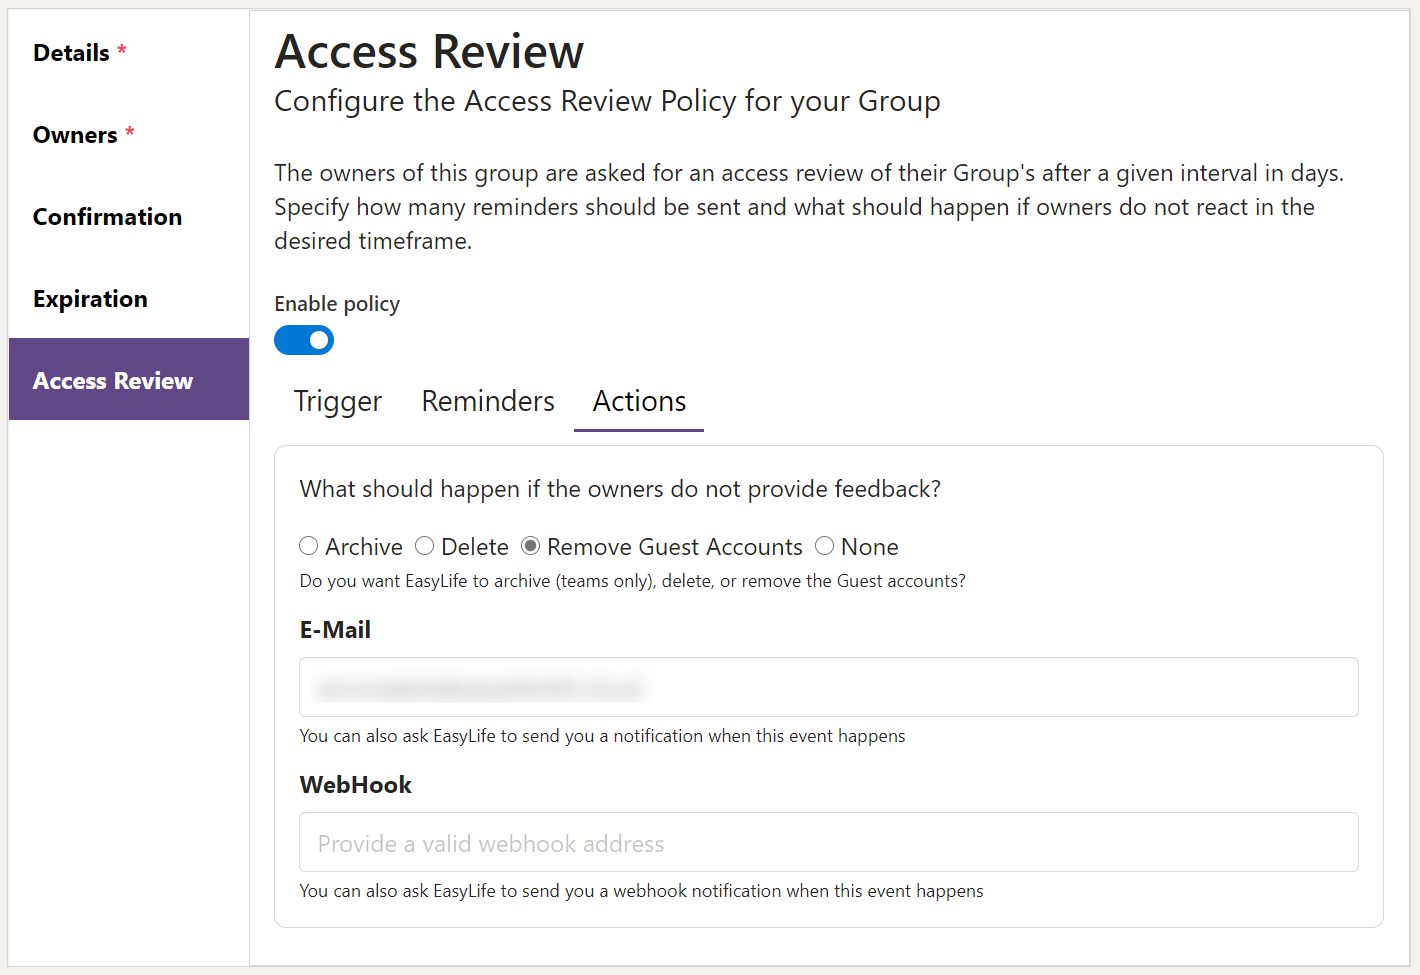Viewport: 1420px width, 975px height.
Task: Click the E-Mail notification field
Action: coord(827,687)
